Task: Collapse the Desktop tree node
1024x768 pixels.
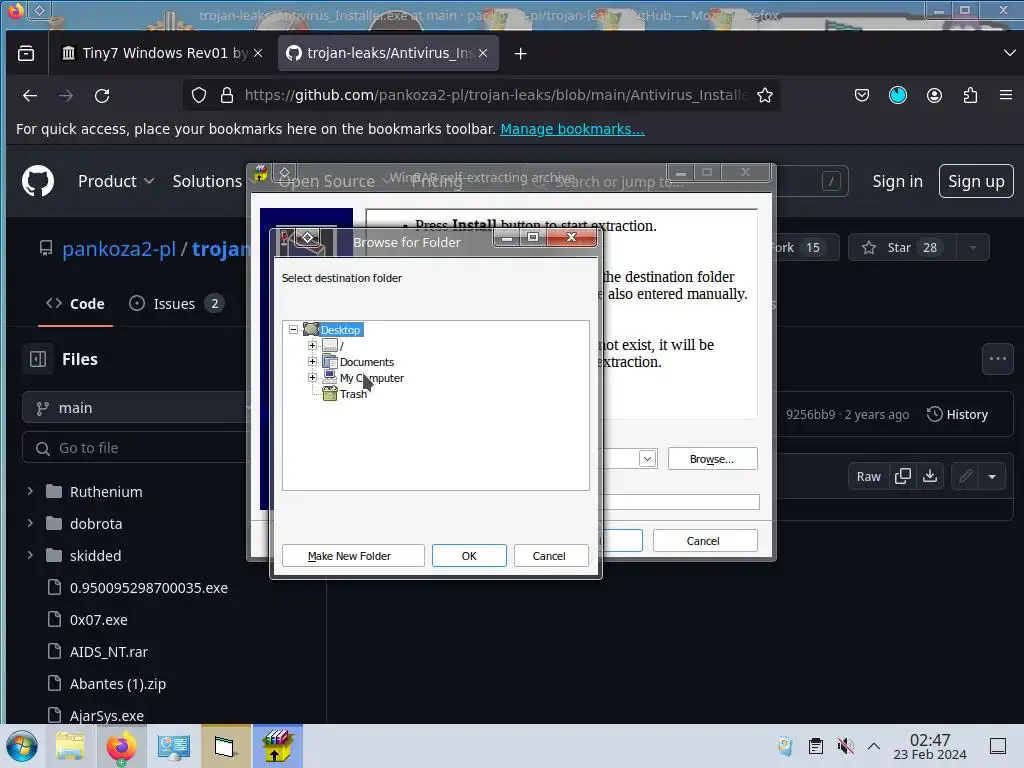Action: [x=293, y=330]
